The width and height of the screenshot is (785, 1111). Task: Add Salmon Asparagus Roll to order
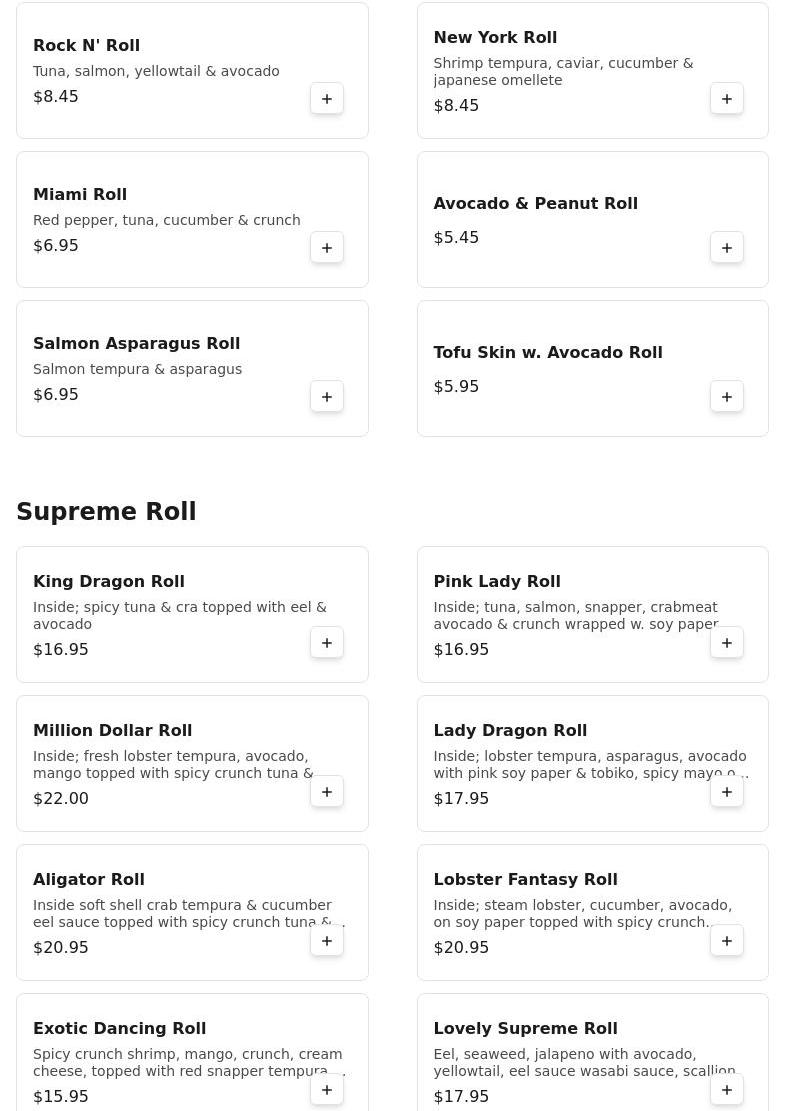tap(327, 397)
